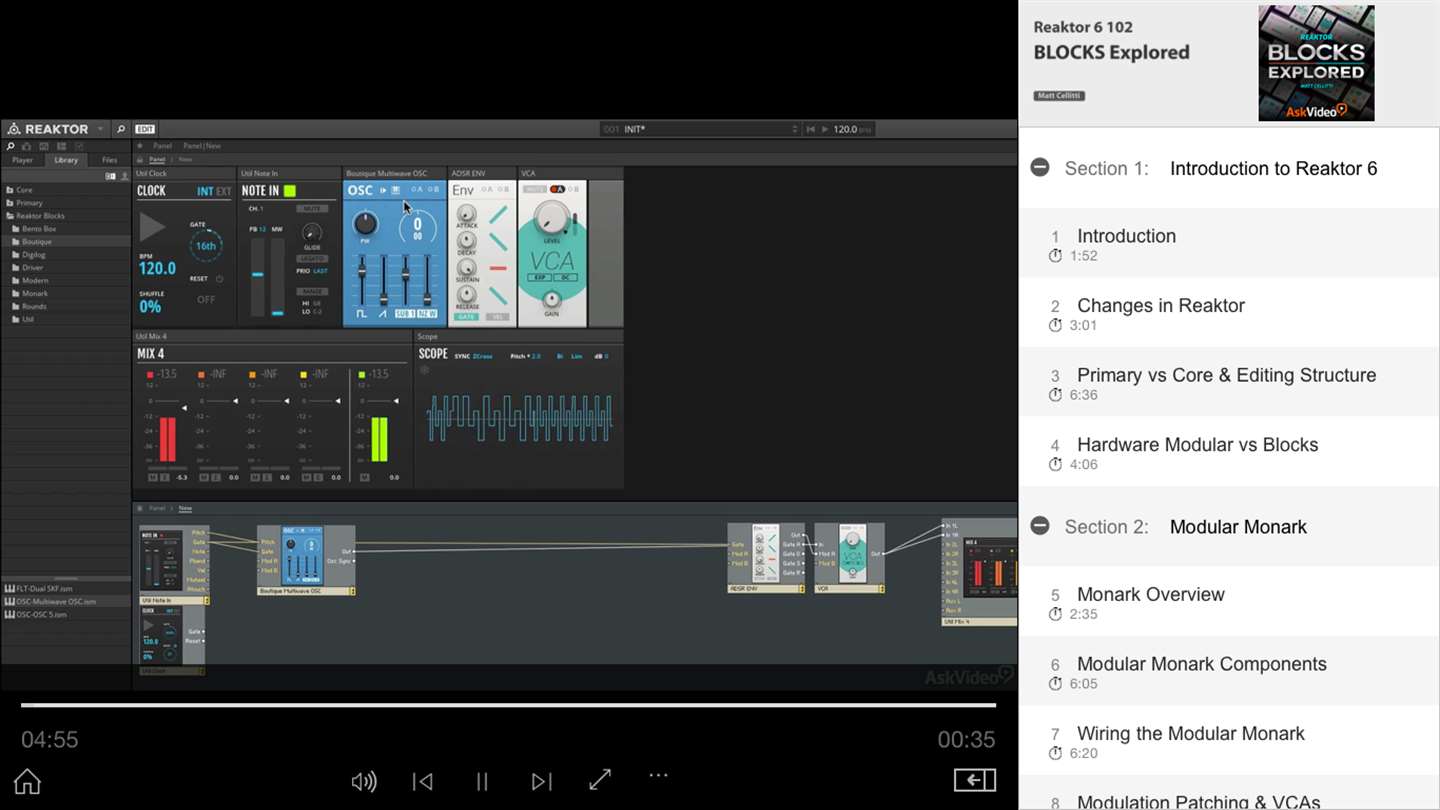Skip to the next video track
1440x810 pixels.
[x=541, y=781]
